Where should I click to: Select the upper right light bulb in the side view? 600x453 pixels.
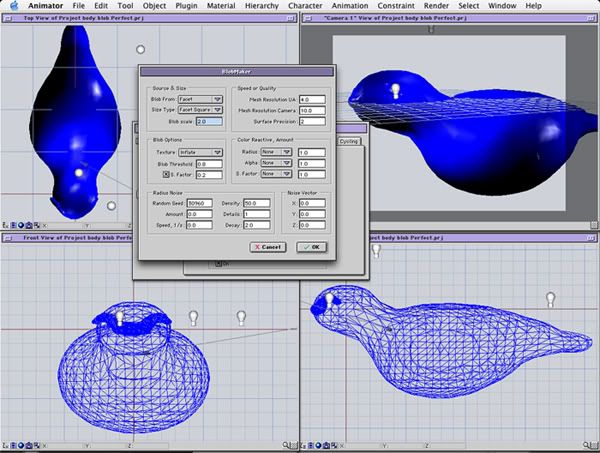[x=549, y=299]
